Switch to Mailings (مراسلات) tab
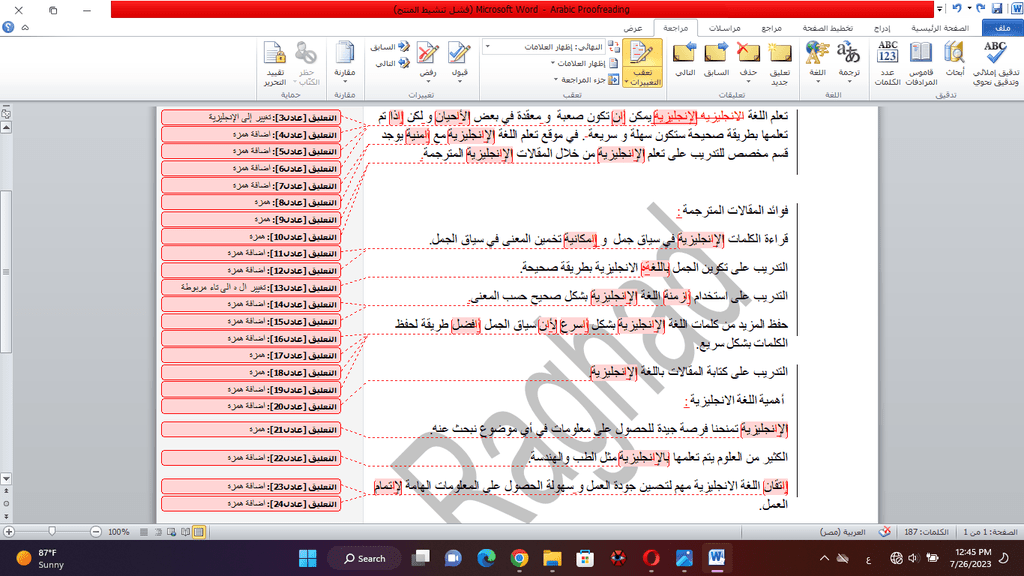 click(x=725, y=28)
